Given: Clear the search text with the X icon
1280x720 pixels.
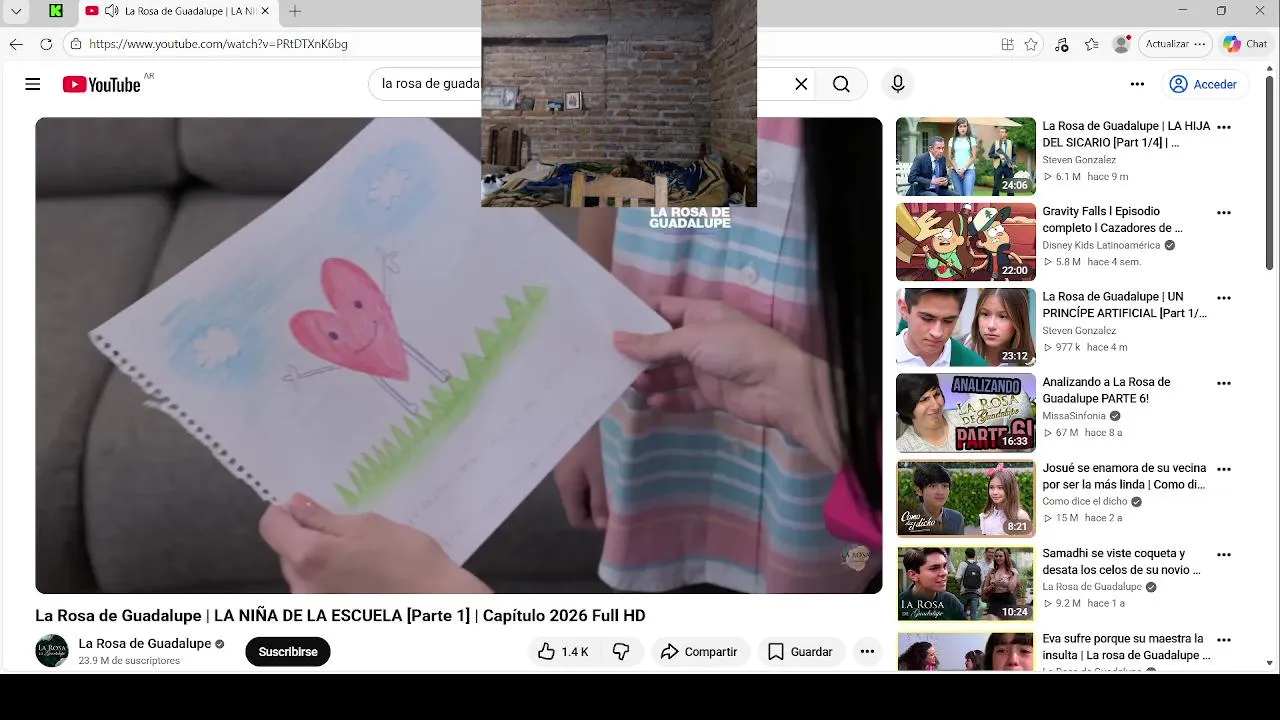Looking at the screenshot, I should [801, 84].
